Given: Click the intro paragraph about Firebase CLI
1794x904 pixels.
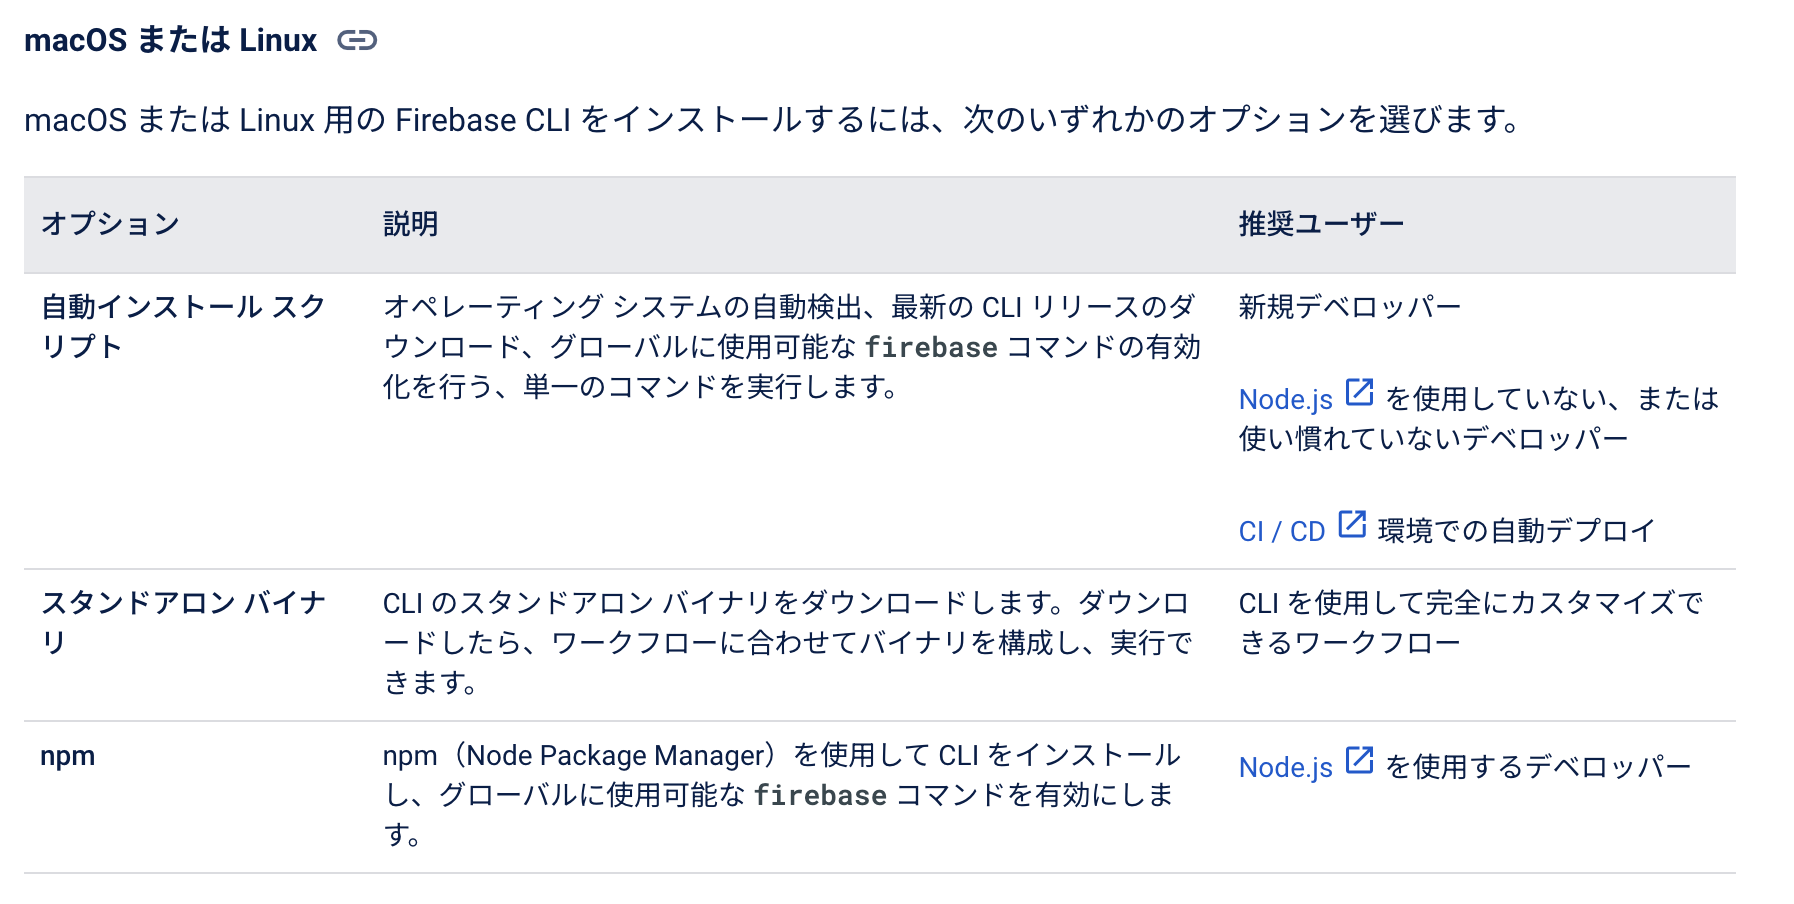Looking at the screenshot, I should (x=773, y=120).
